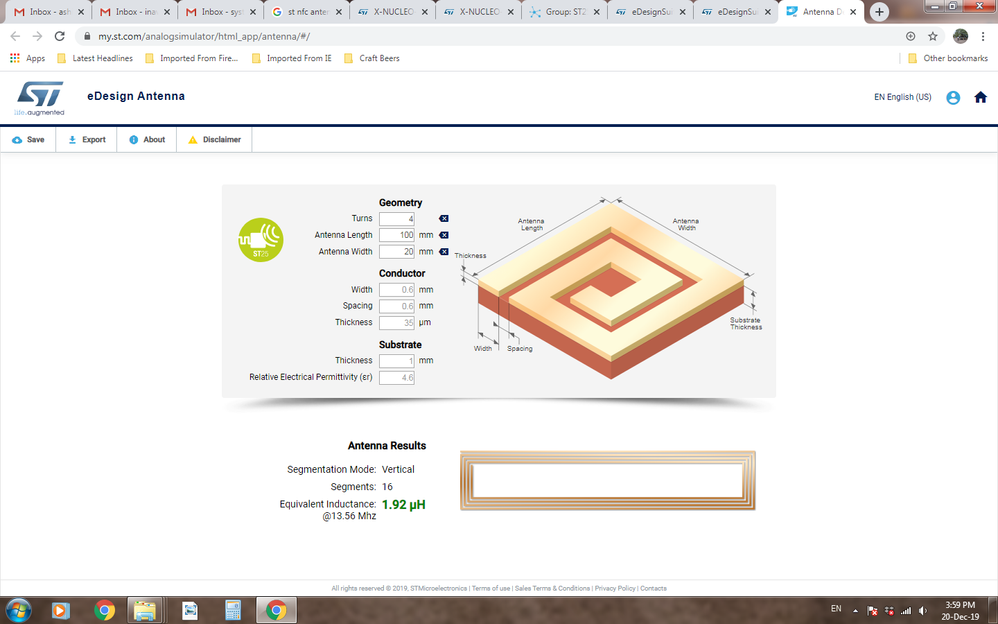Open Craft Beers bookmark folder
The height and width of the screenshot is (624, 998).
click(372, 58)
